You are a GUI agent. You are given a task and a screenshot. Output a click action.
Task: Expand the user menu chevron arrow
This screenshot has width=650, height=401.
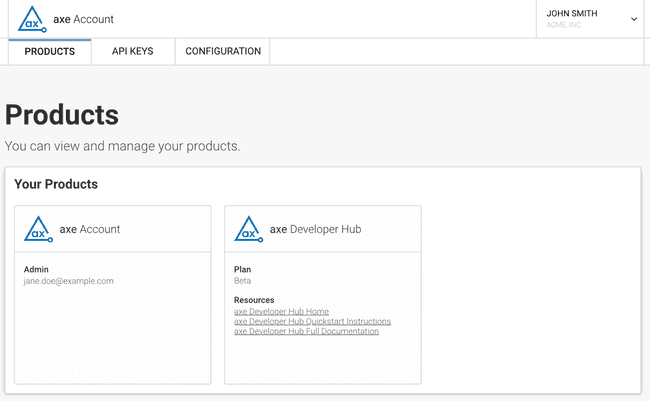(634, 19)
